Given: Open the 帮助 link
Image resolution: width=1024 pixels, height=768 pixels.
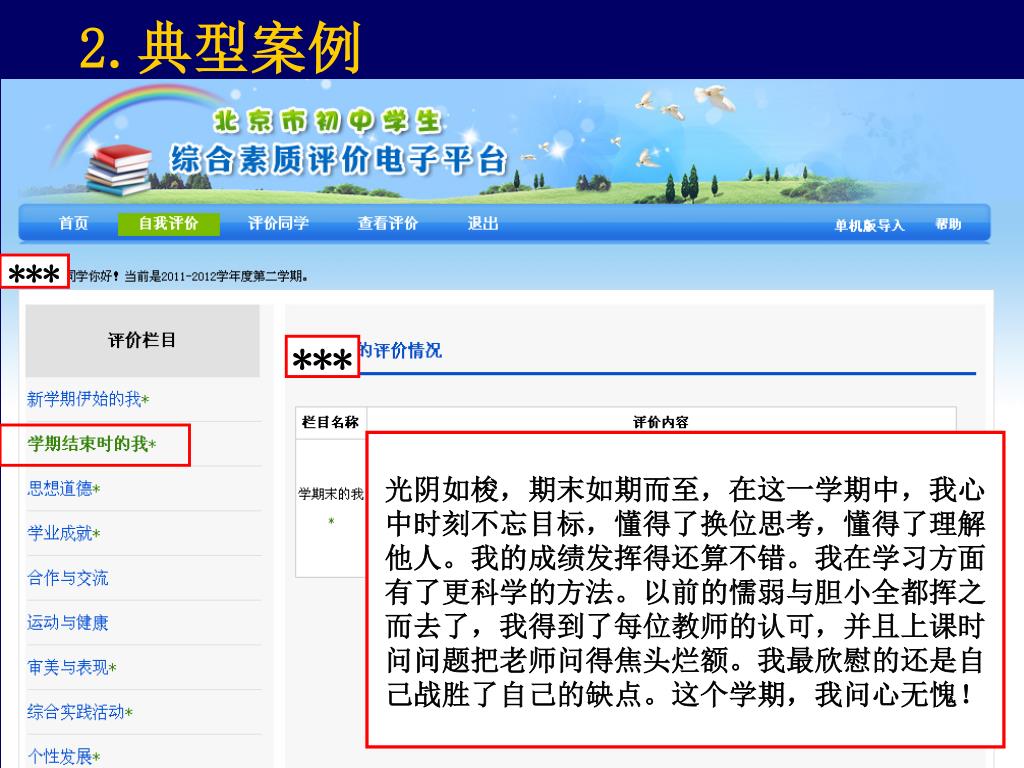Looking at the screenshot, I should pyautogui.click(x=948, y=224).
